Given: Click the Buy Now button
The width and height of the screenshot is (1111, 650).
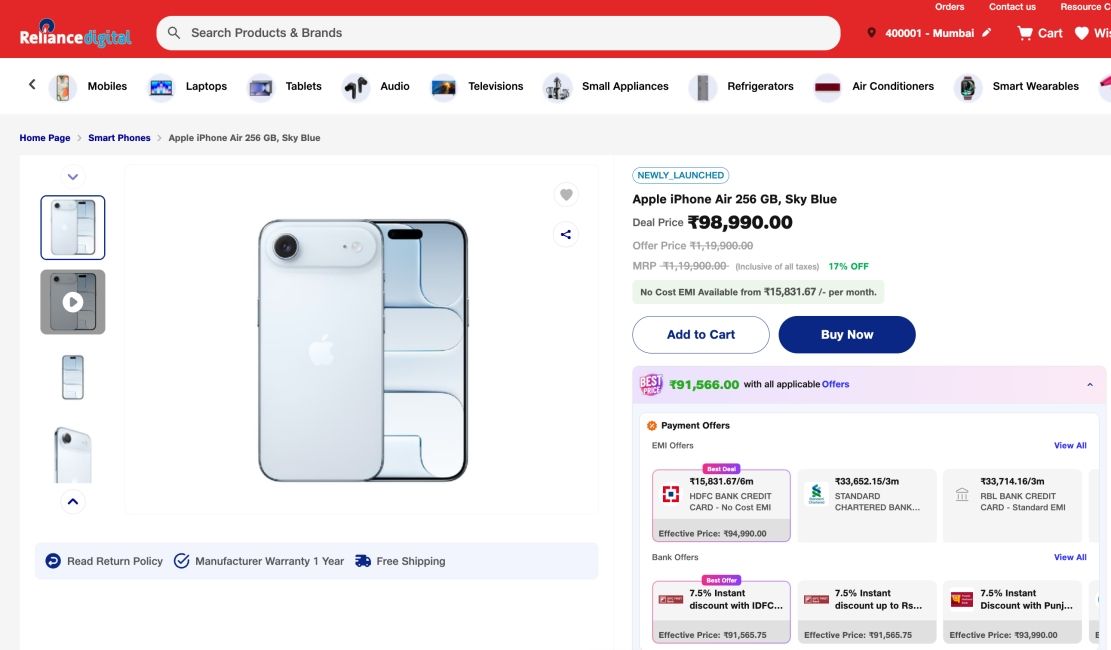Looking at the screenshot, I should tap(847, 335).
